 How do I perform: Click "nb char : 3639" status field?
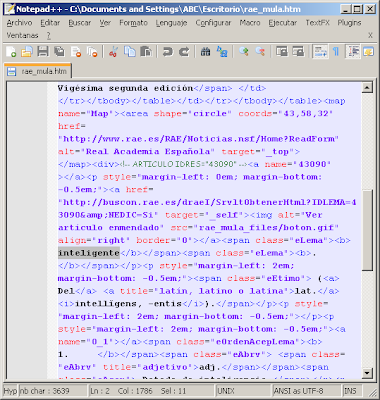(53, 391)
